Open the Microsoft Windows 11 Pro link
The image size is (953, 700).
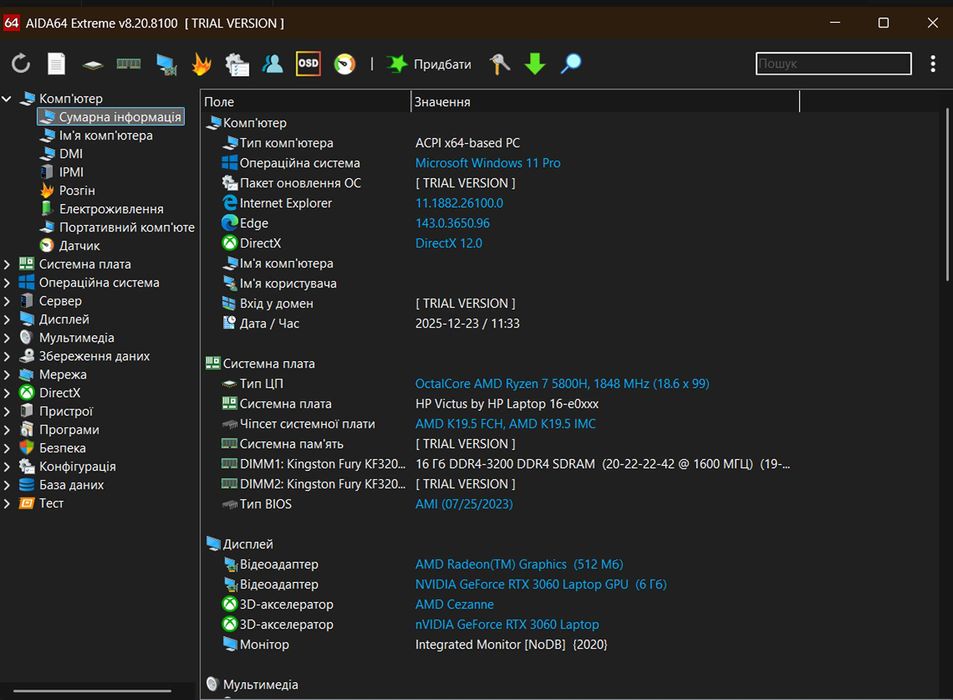pyautogui.click(x=487, y=163)
